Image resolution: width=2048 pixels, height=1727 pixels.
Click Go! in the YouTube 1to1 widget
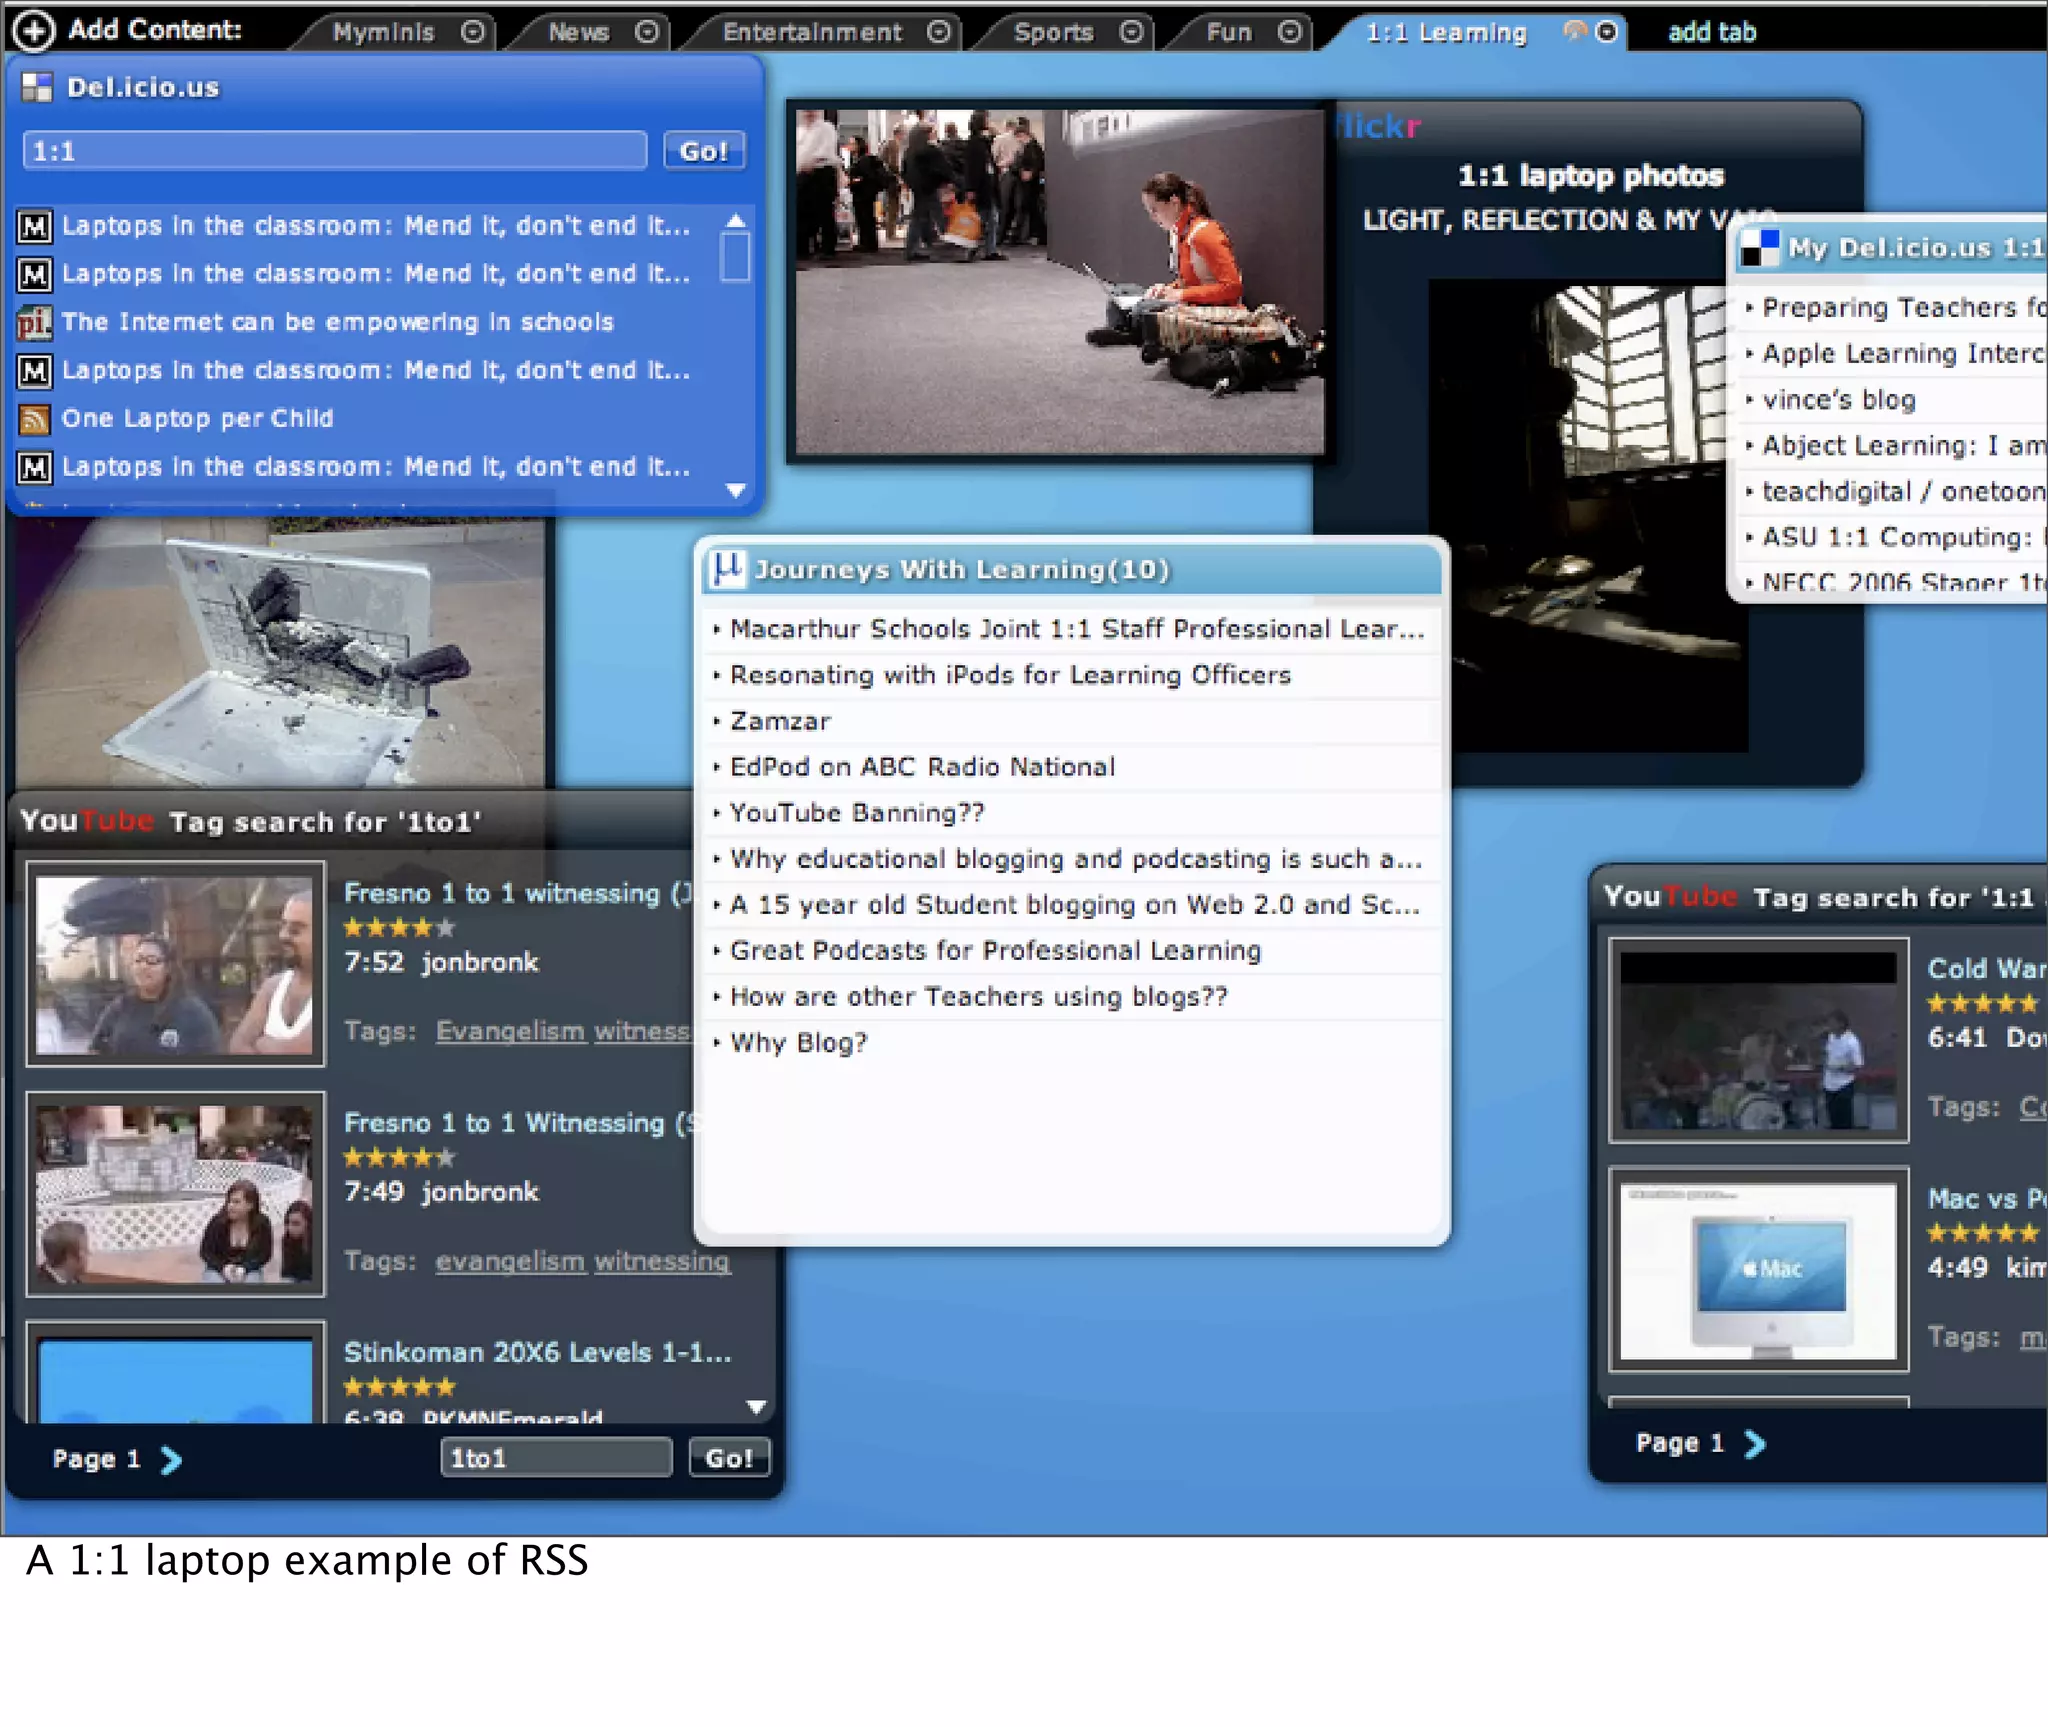[729, 1458]
